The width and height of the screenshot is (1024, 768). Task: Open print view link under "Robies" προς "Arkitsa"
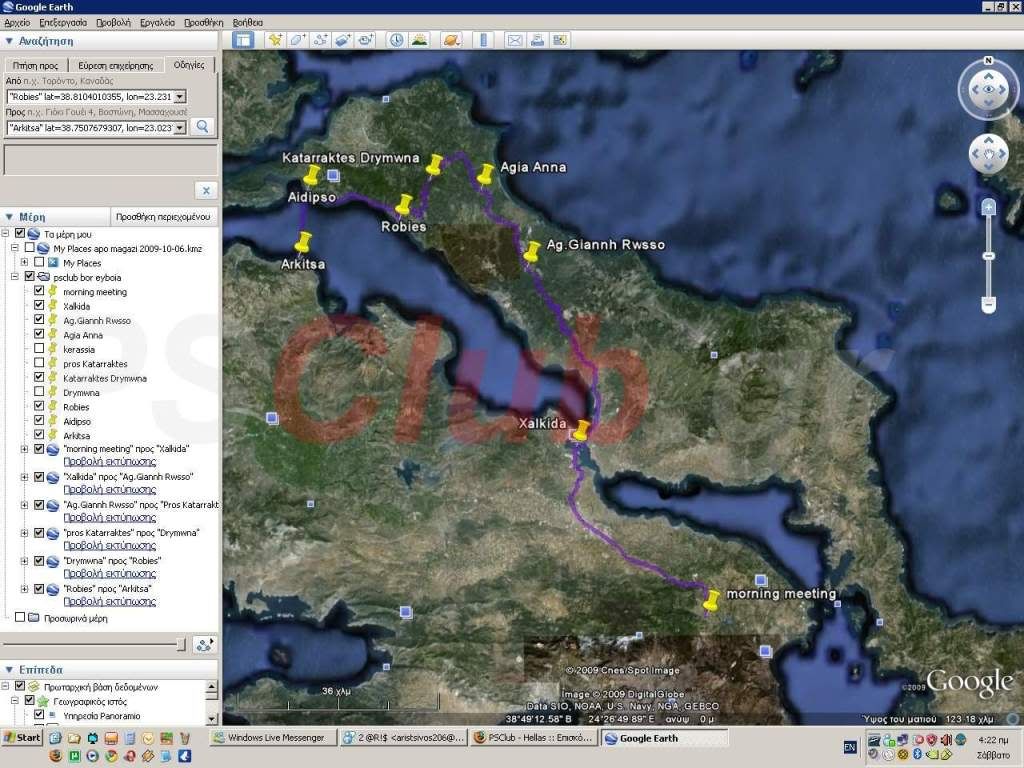pyautogui.click(x=110, y=601)
